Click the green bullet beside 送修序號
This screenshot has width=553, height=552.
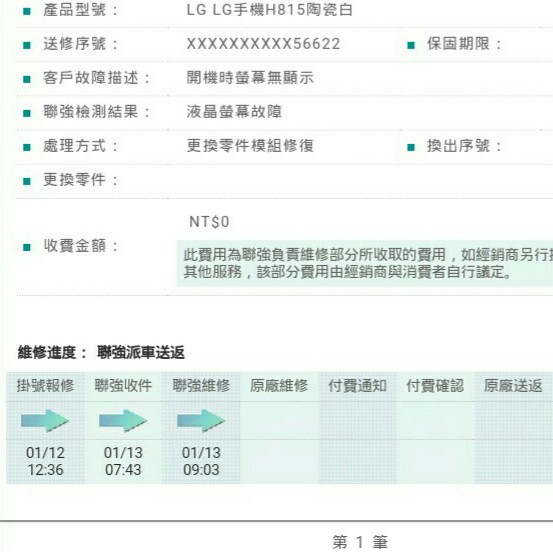tap(27, 45)
